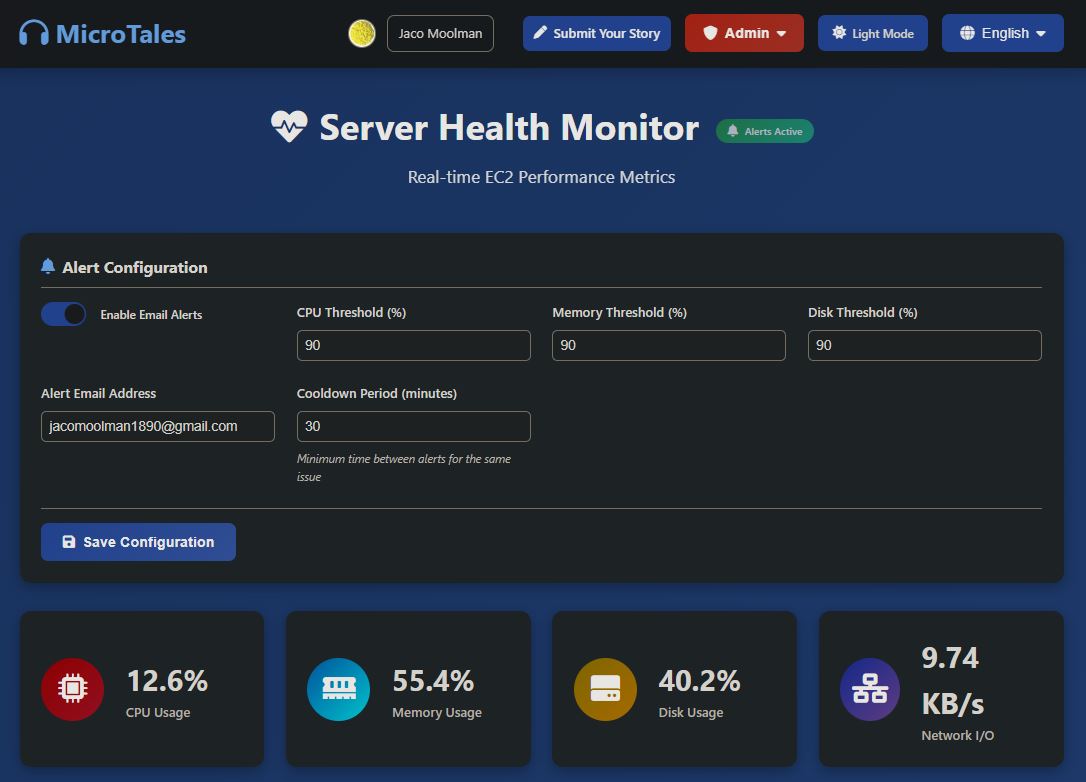Screen dimensions: 1086x782
Task: Click the yellow user avatar icon
Action: (361, 33)
